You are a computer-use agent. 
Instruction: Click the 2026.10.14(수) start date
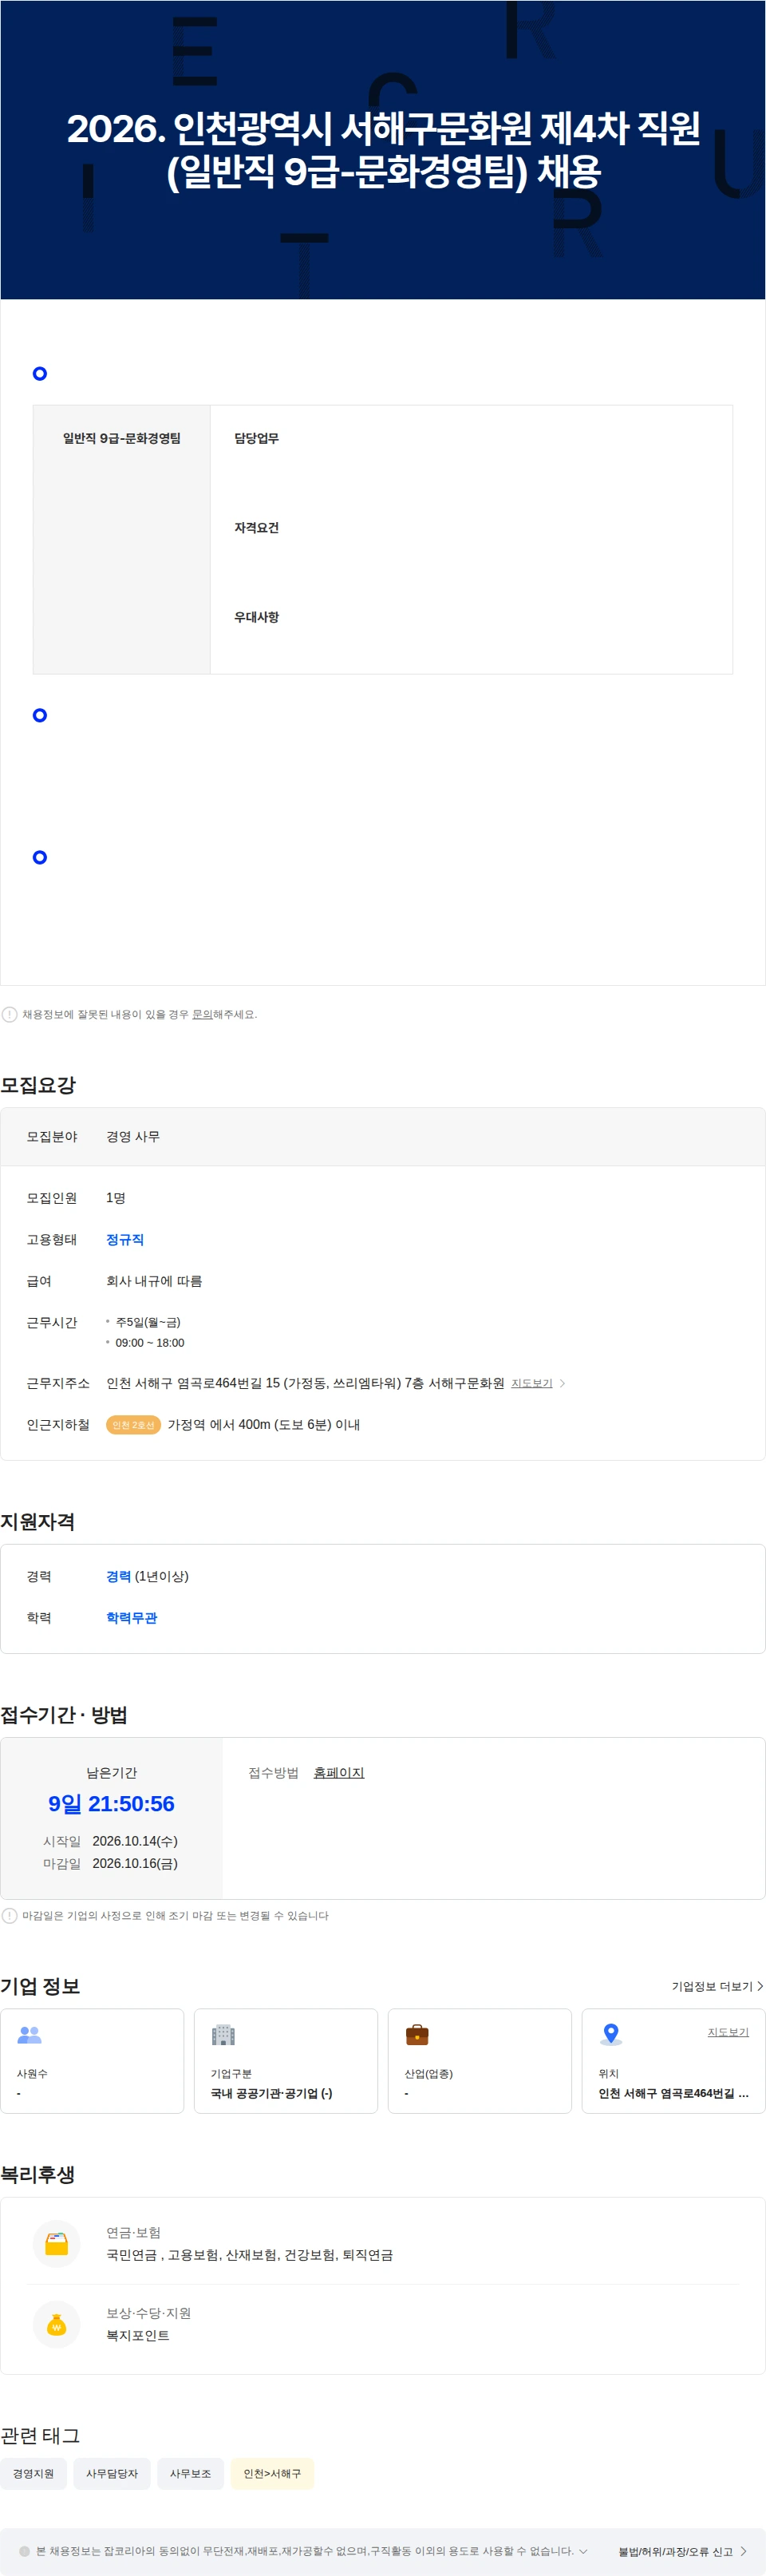coord(135,1840)
